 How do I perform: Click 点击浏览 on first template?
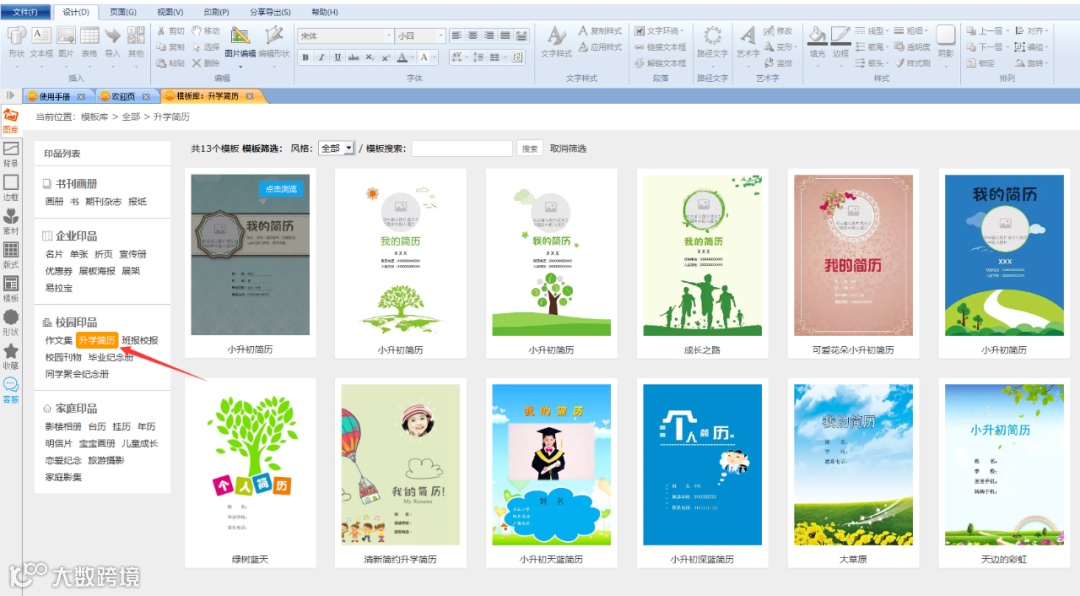coord(281,189)
